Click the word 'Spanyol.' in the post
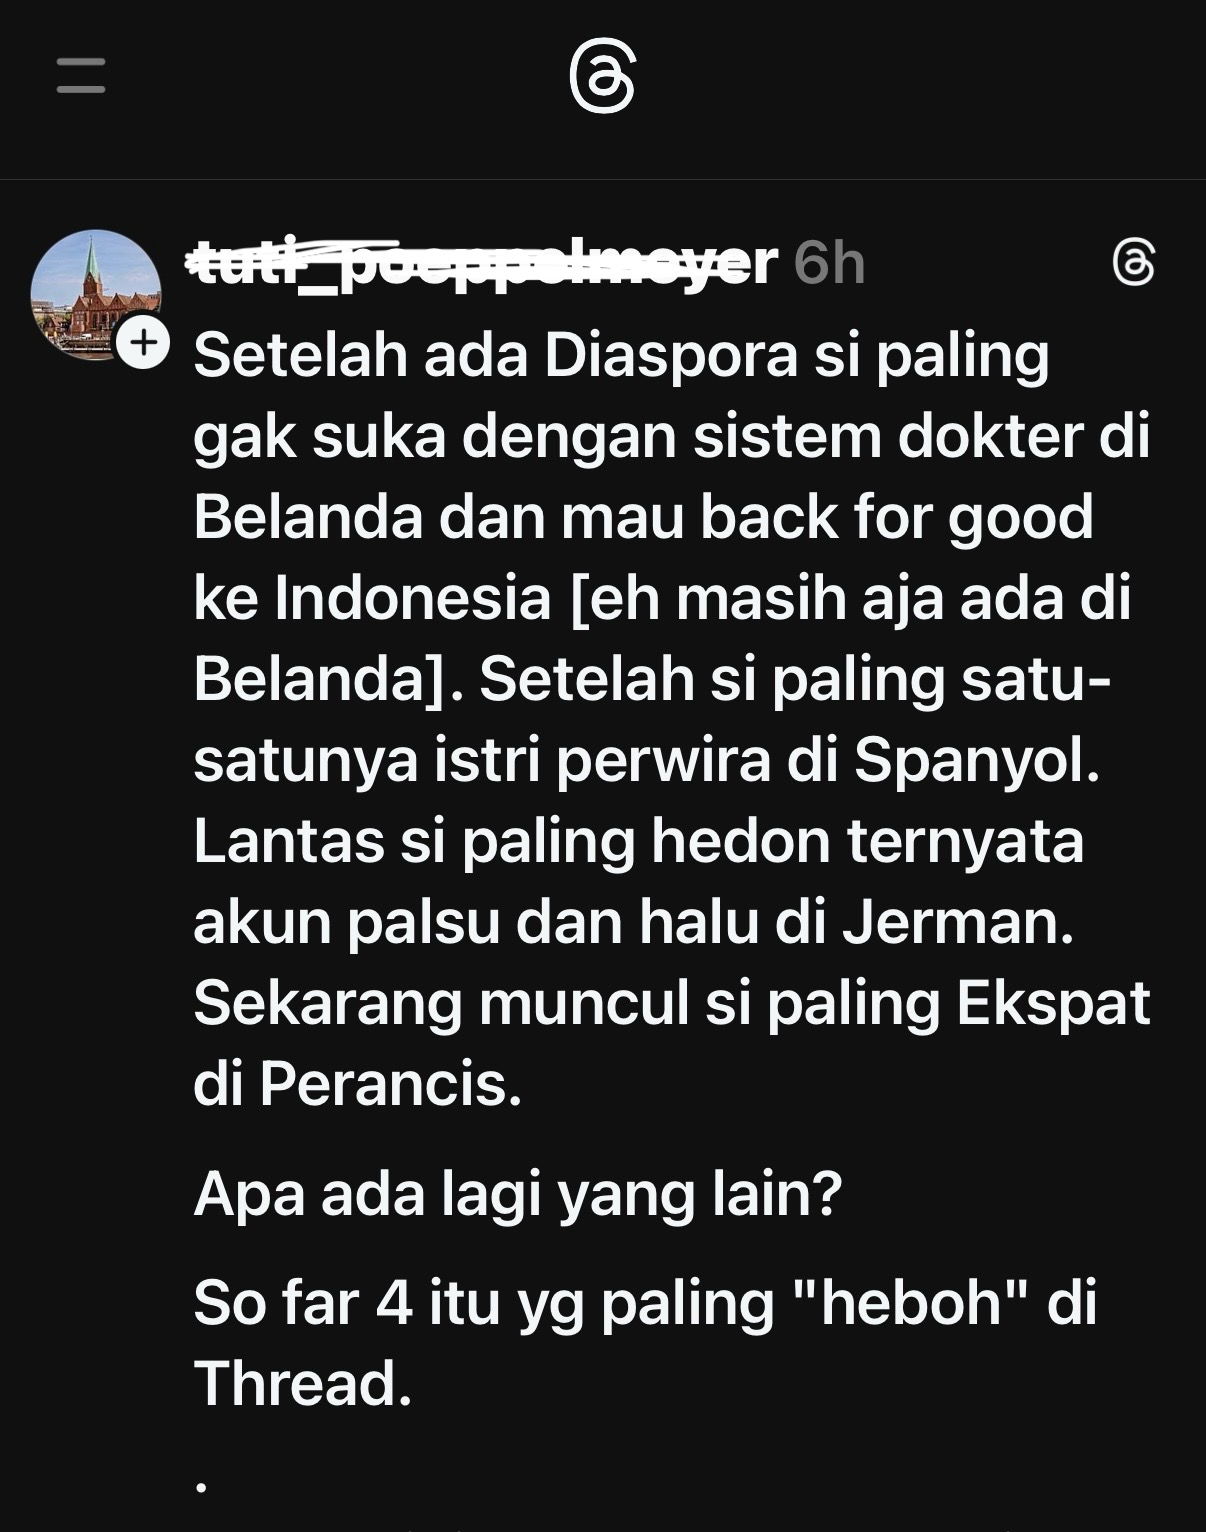1206x1532 pixels. click(977, 760)
